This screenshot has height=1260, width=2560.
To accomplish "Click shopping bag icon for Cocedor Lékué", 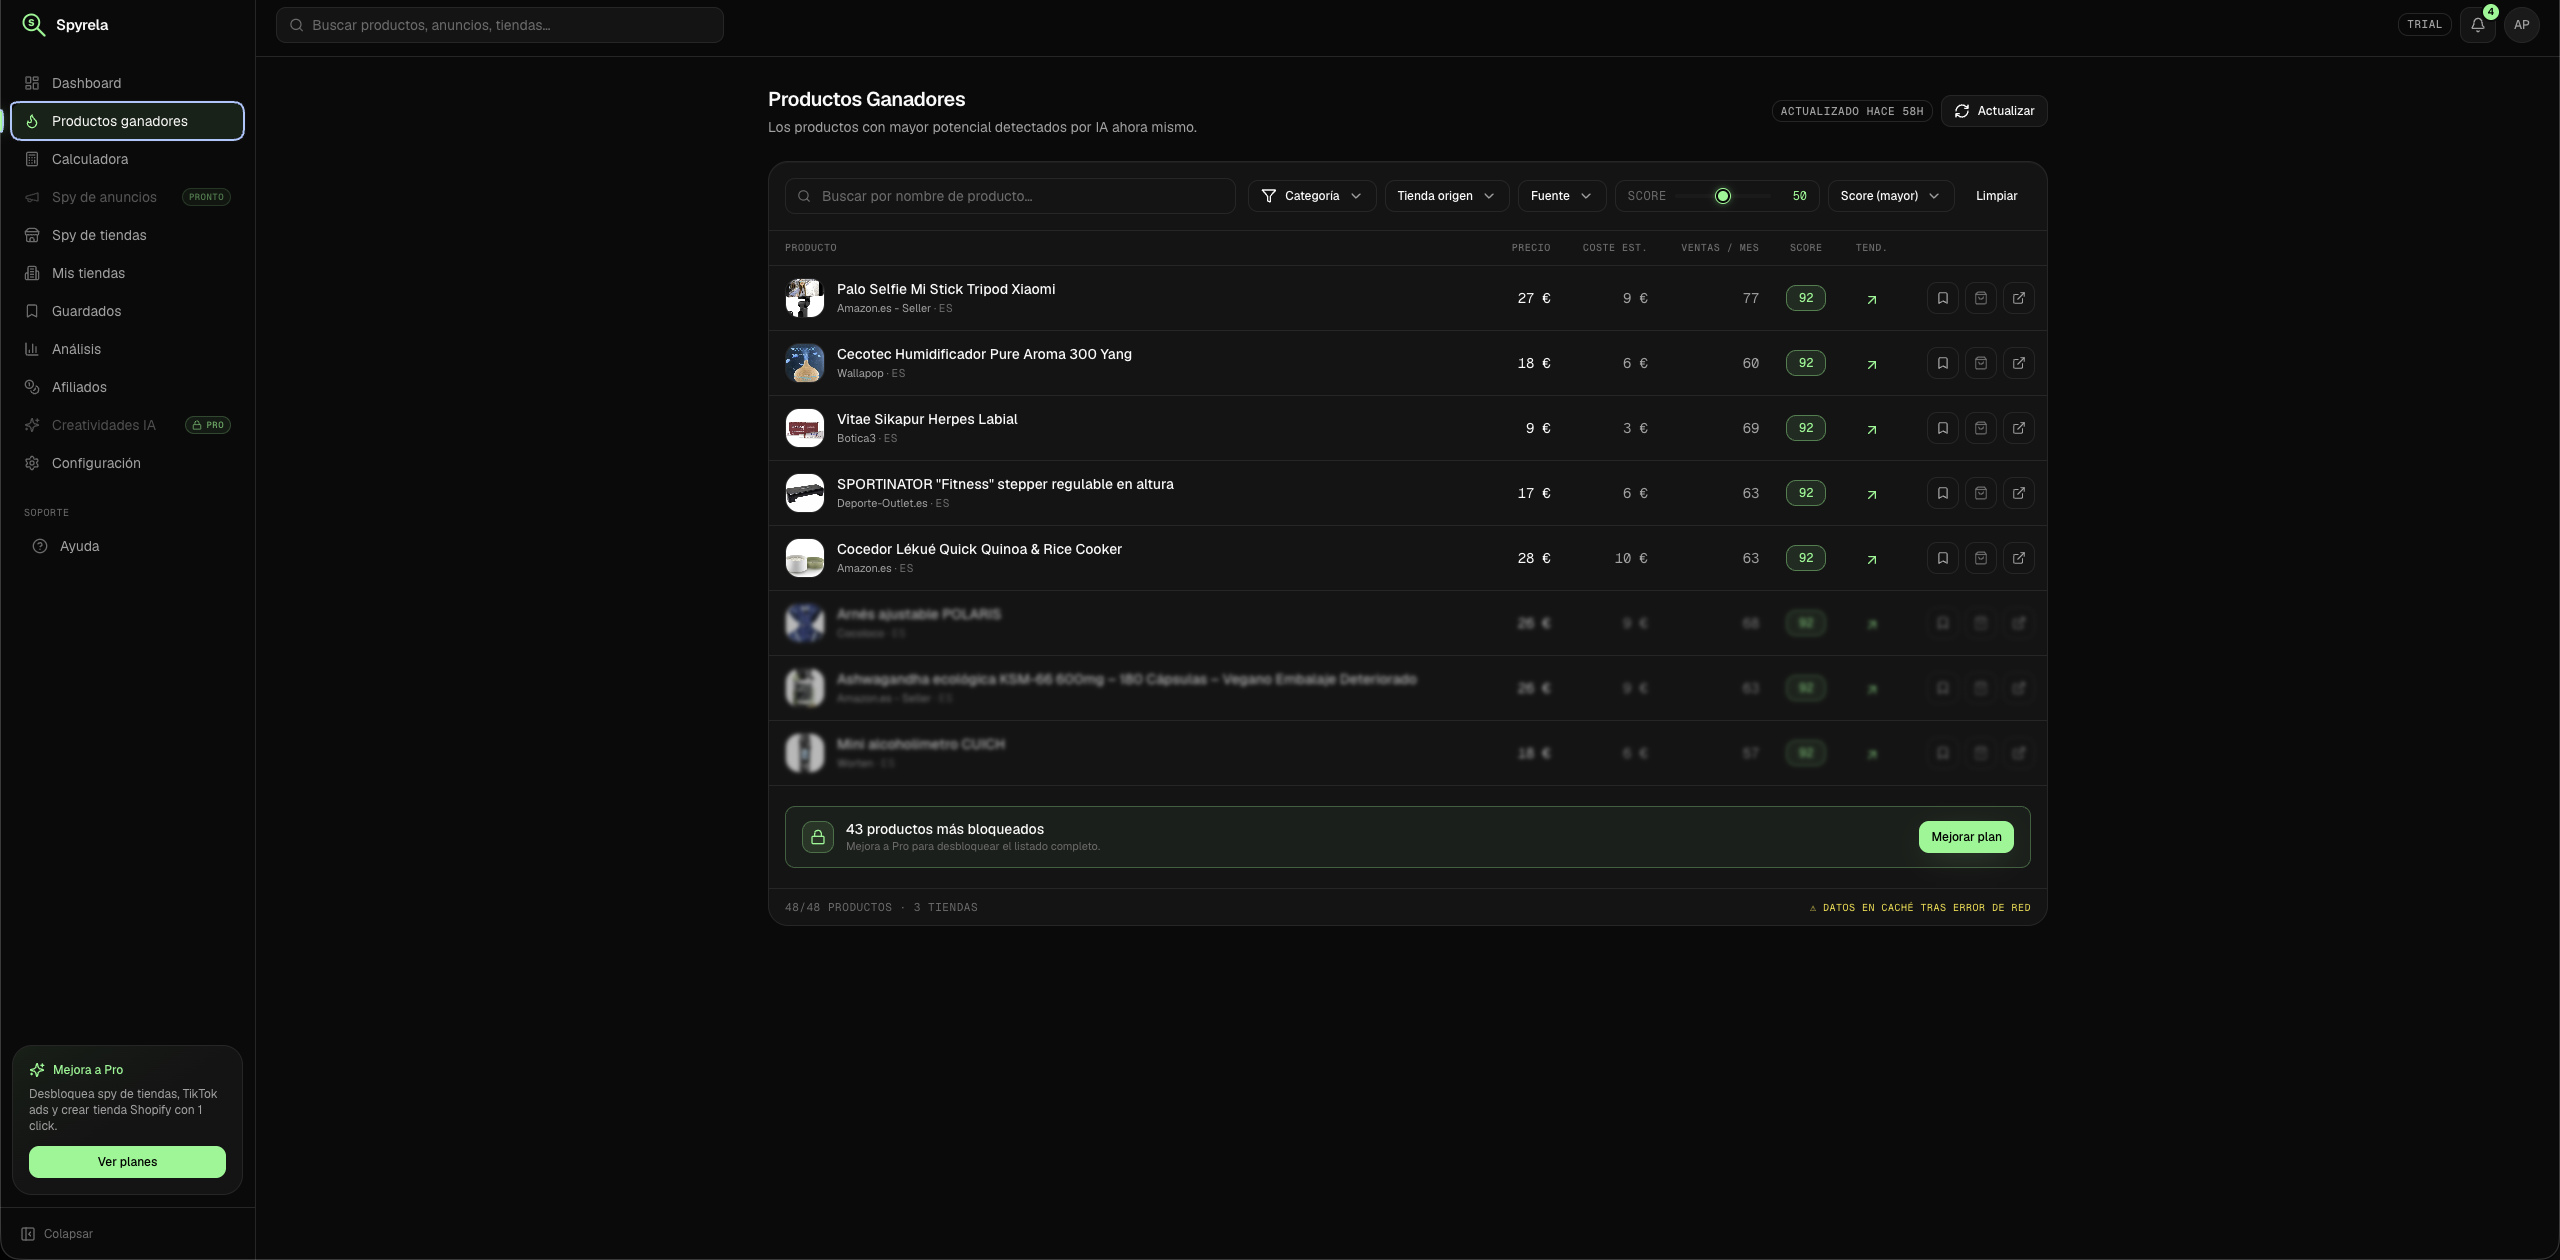I will click(1980, 558).
